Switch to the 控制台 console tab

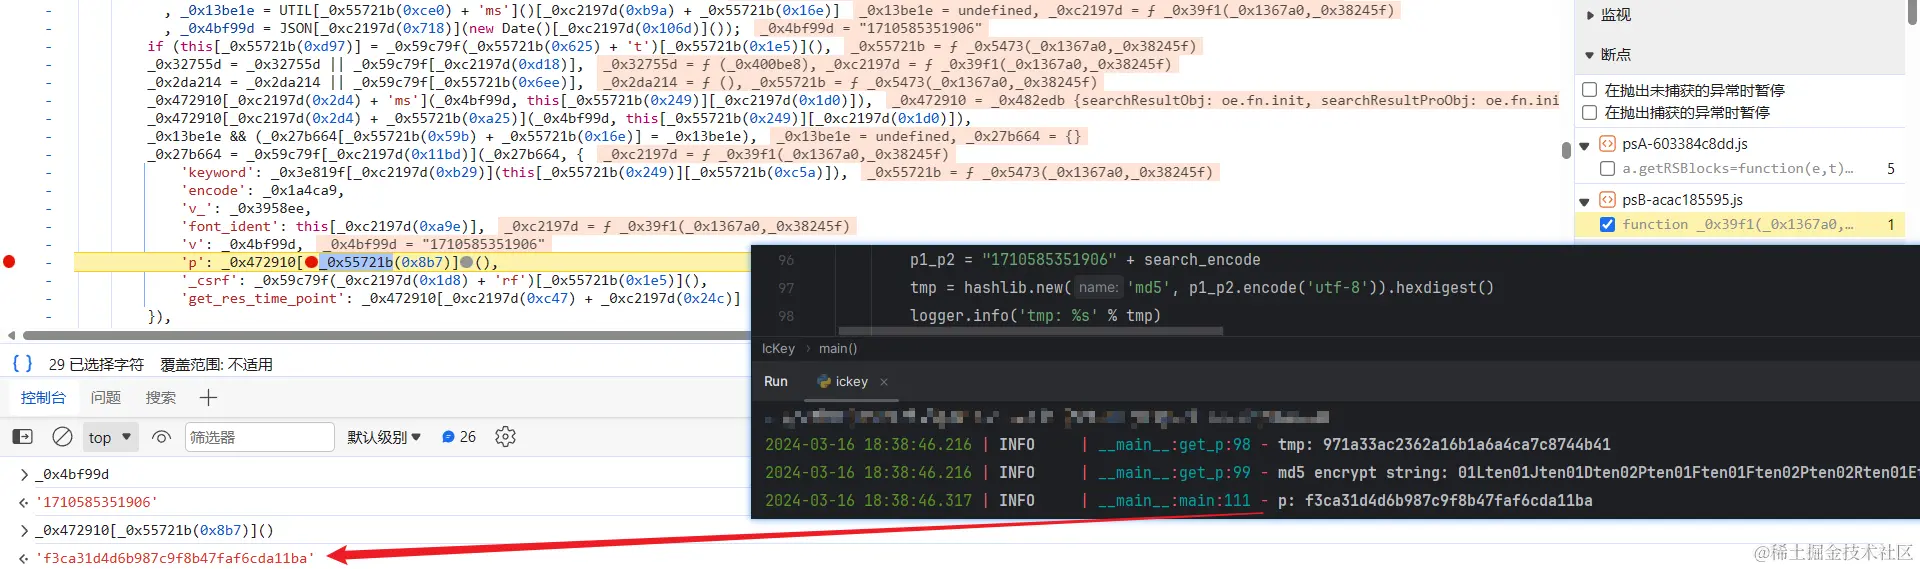point(43,397)
